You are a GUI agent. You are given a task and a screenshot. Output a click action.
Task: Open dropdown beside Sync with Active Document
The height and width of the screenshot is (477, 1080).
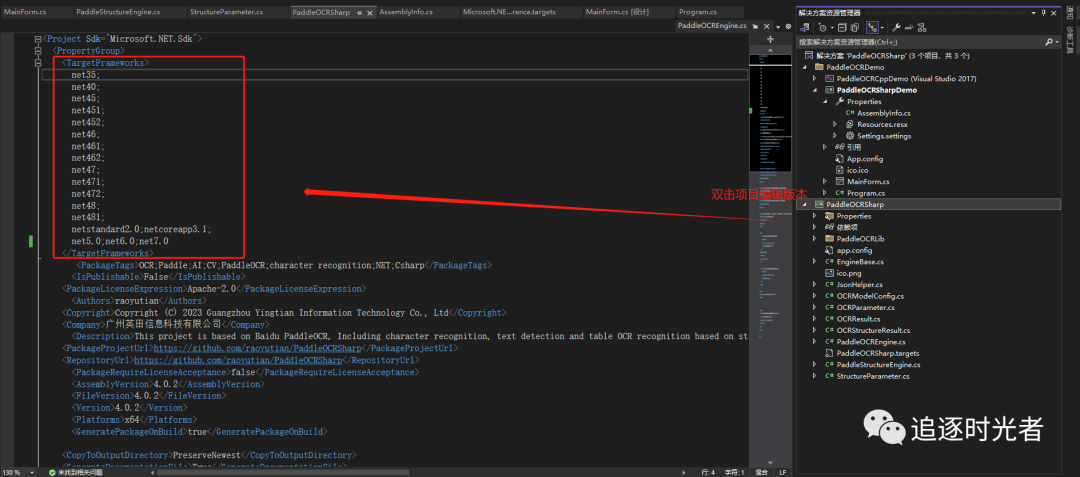click(882, 28)
